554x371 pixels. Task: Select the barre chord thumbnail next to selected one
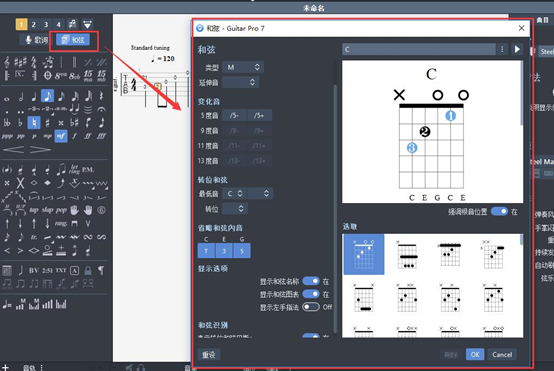(x=407, y=254)
